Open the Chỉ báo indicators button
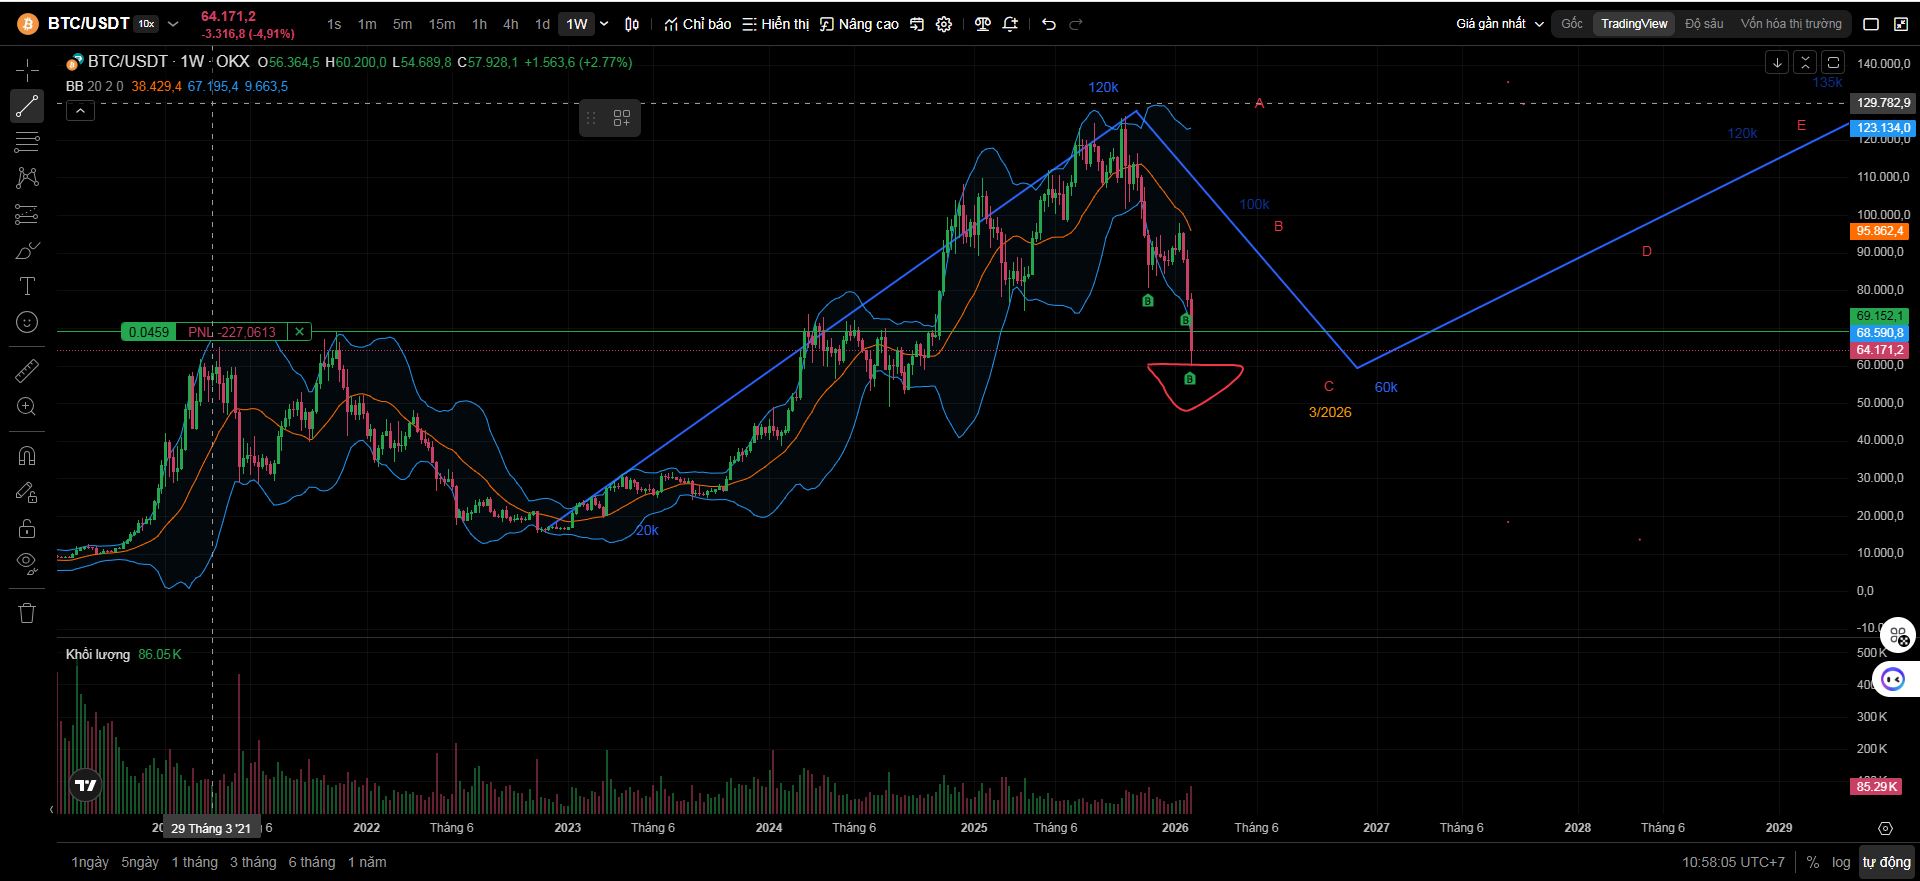Viewport: 1920px width, 881px height. 697,24
